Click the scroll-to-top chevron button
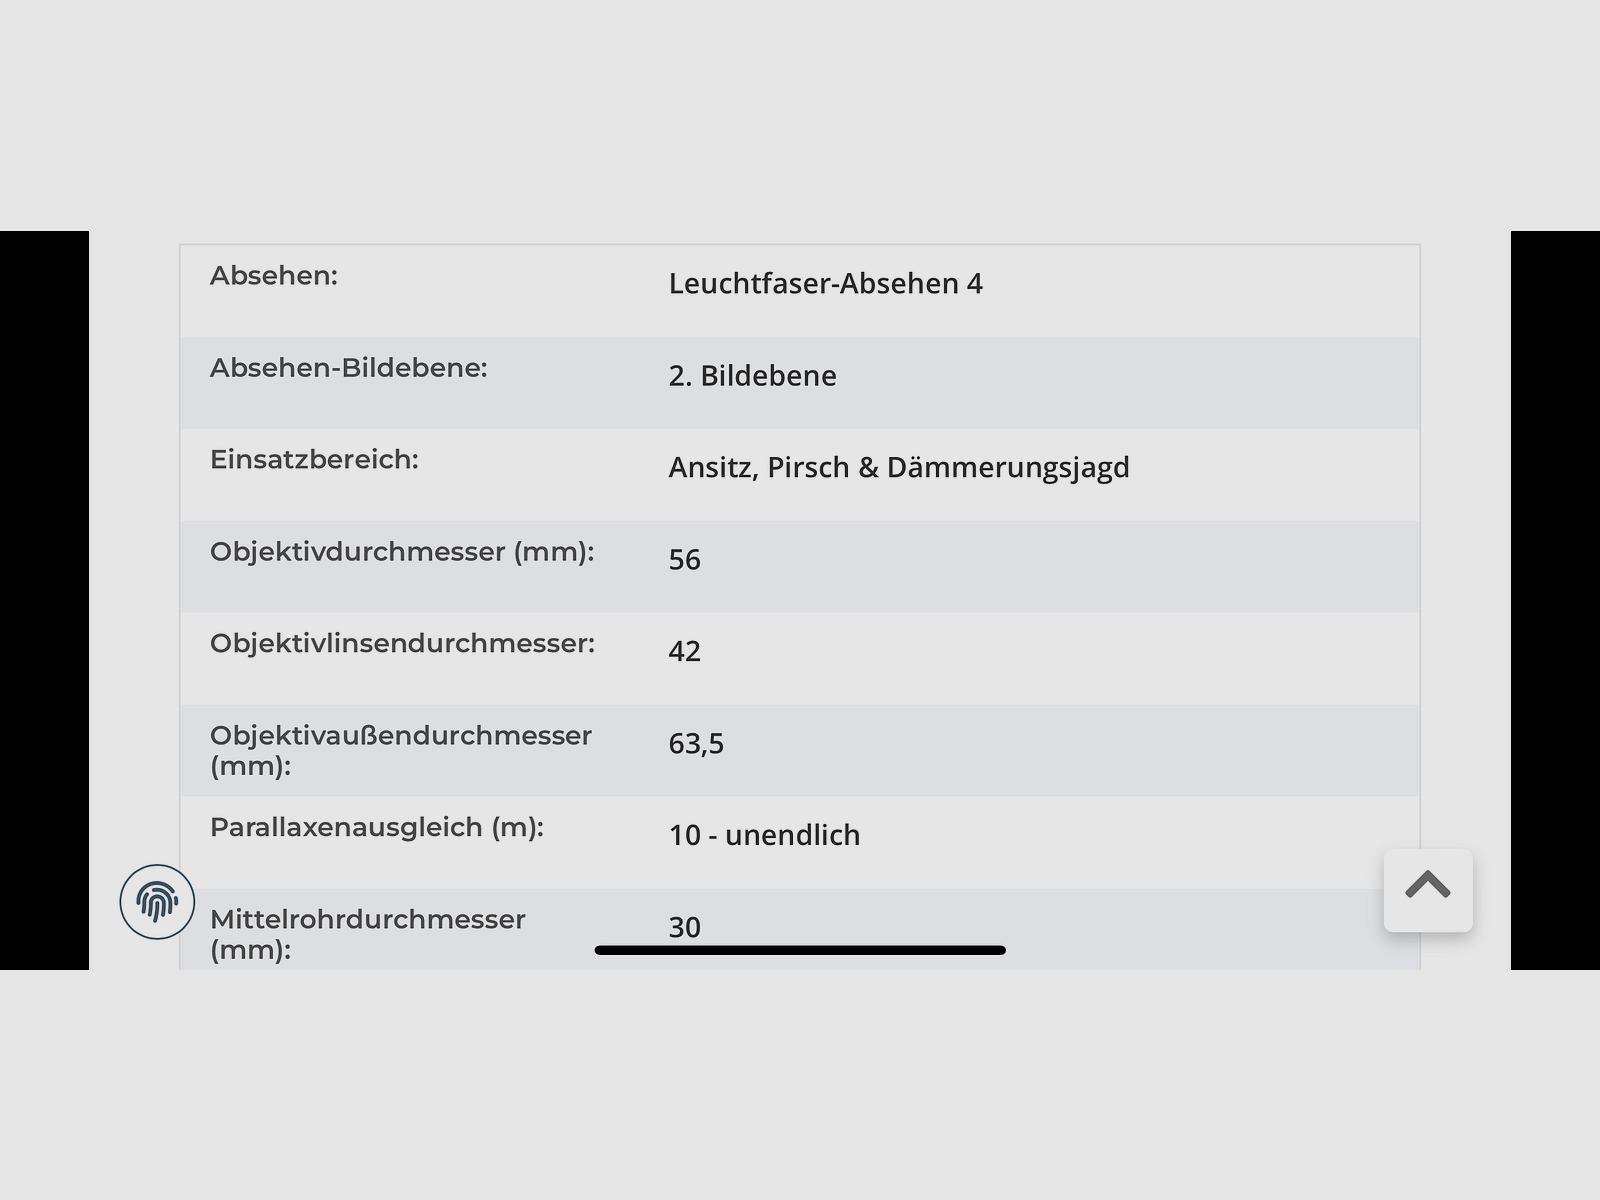The width and height of the screenshot is (1600, 1200). click(1427, 890)
